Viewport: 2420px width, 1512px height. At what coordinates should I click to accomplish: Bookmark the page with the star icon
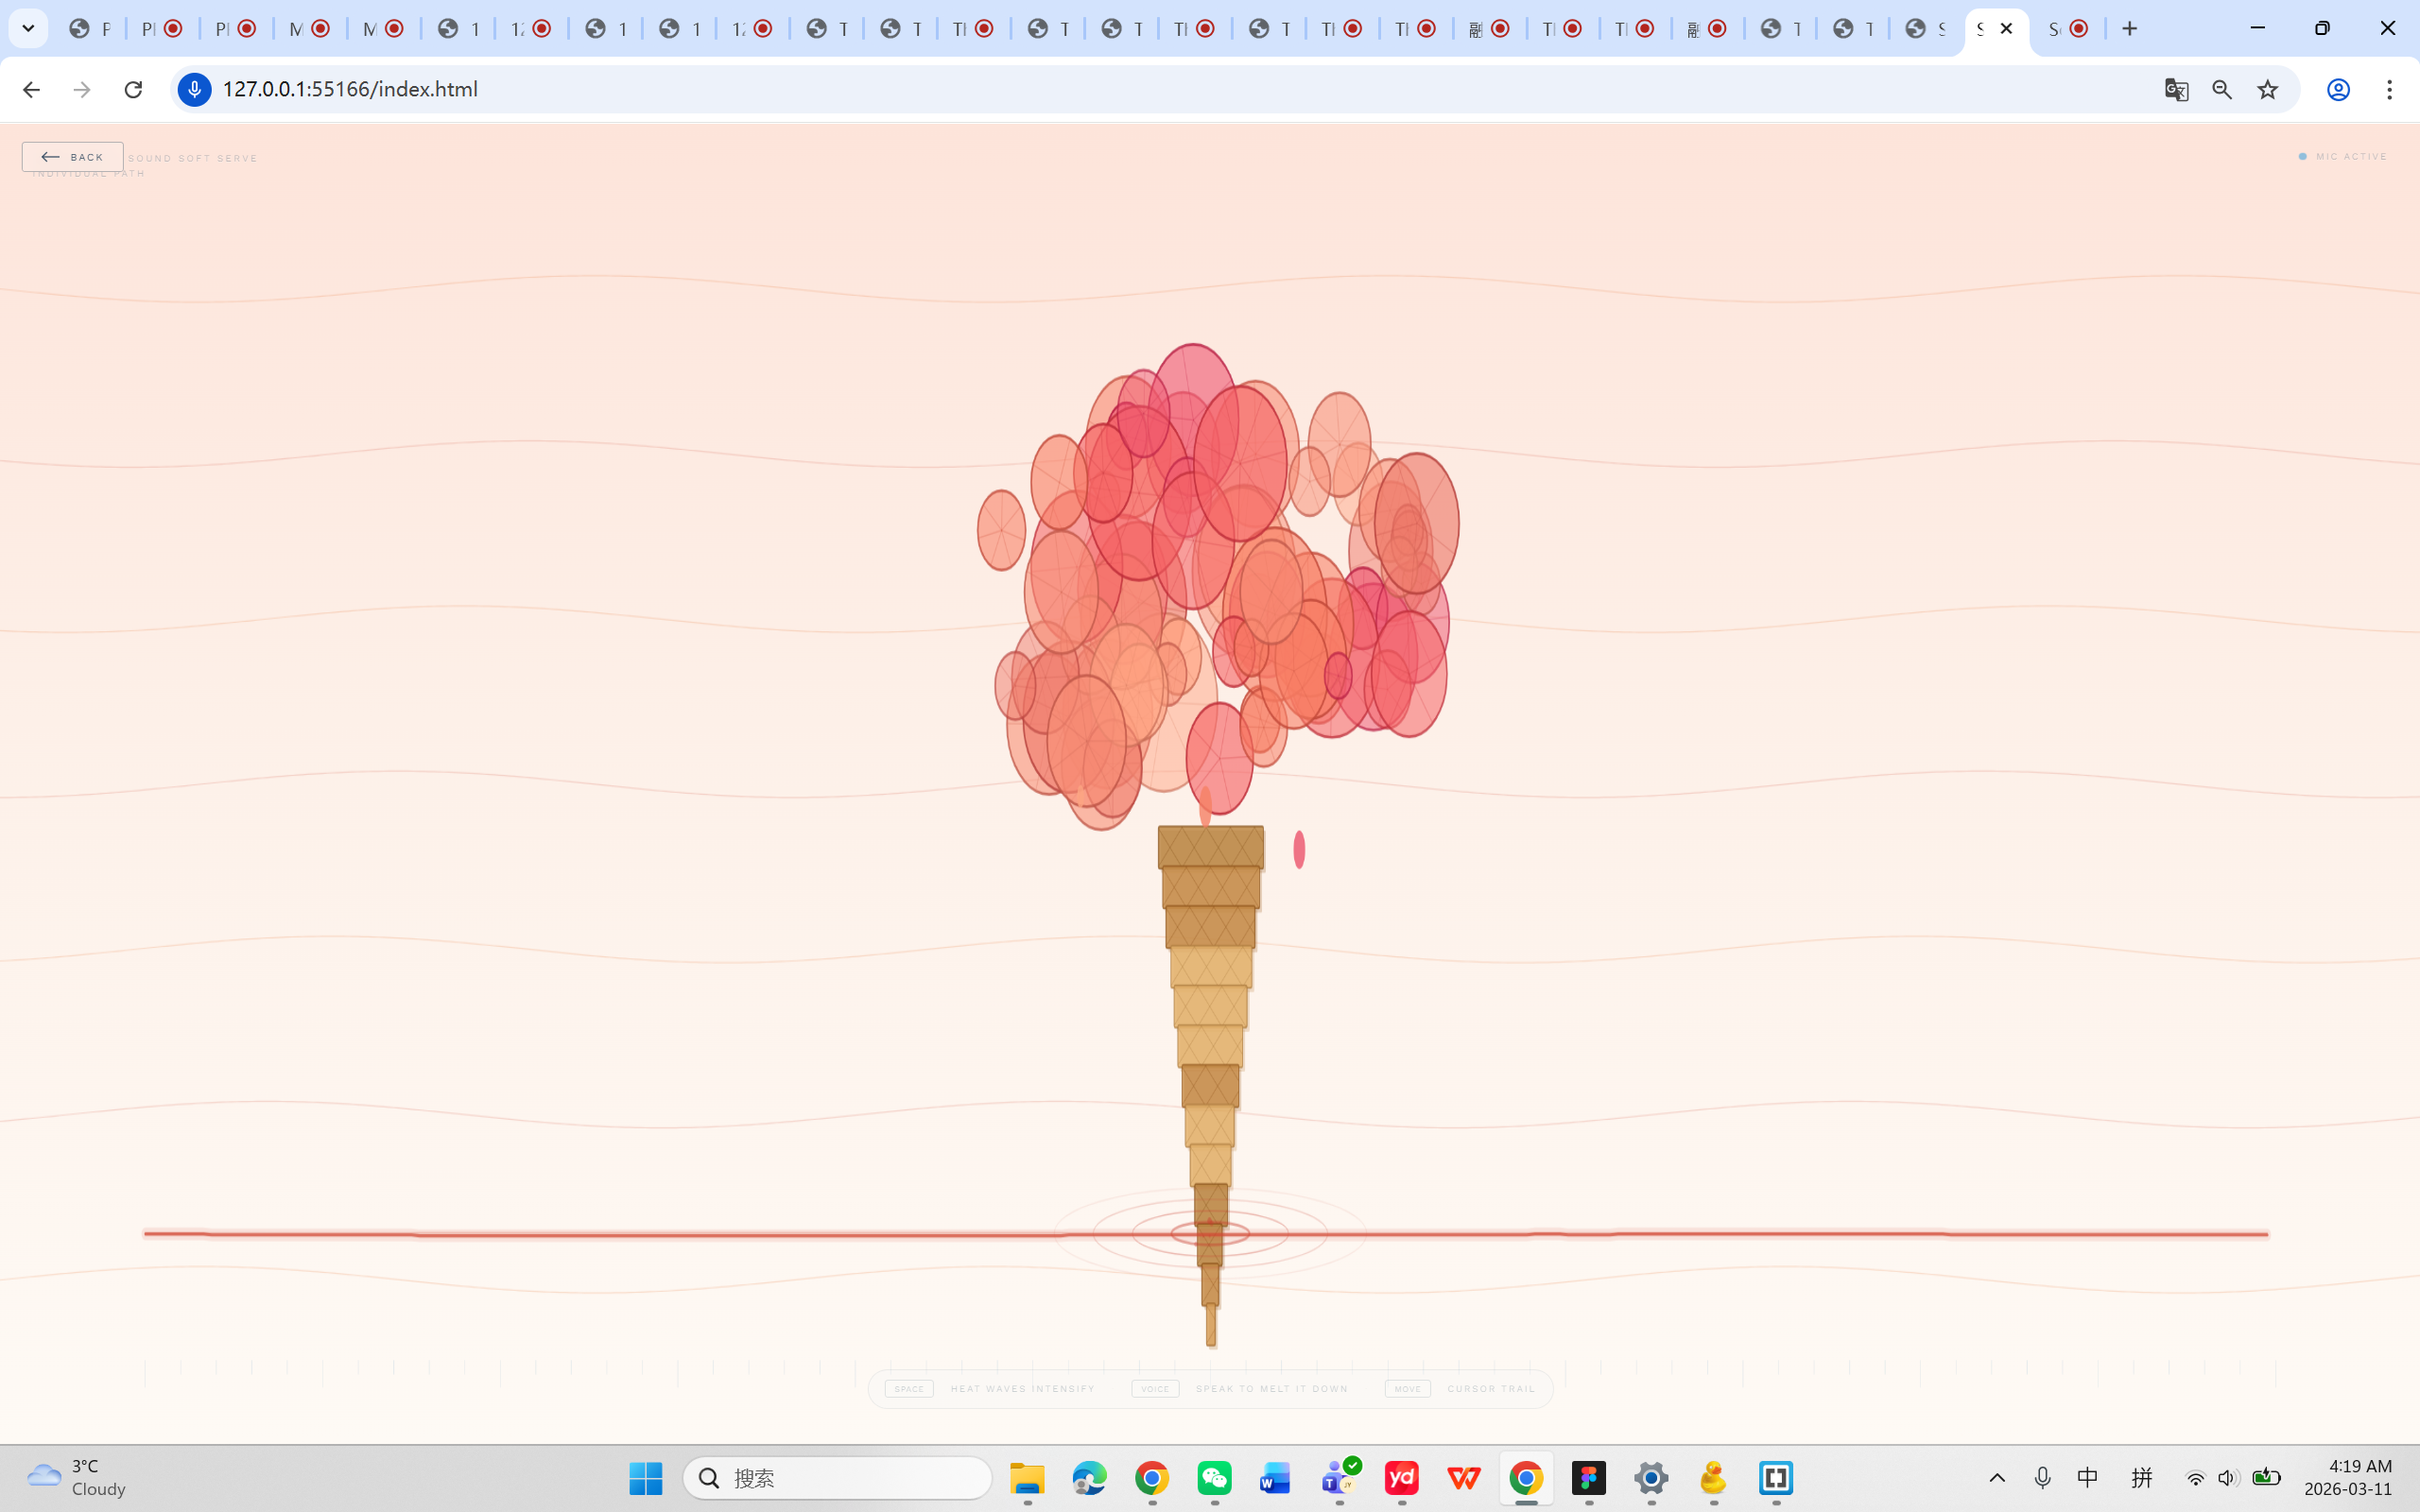click(x=2267, y=89)
